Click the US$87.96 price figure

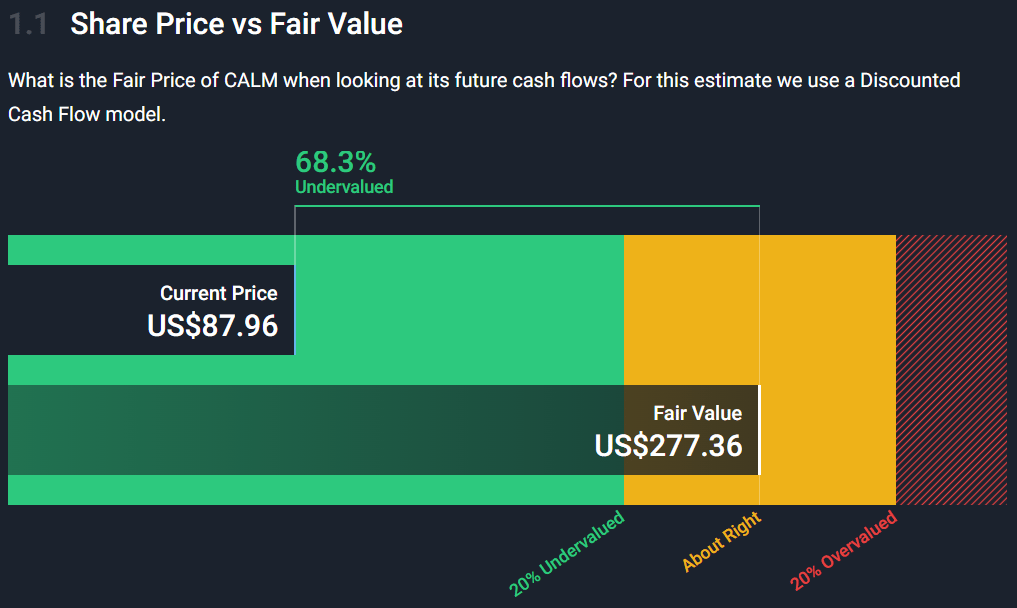click(x=213, y=325)
